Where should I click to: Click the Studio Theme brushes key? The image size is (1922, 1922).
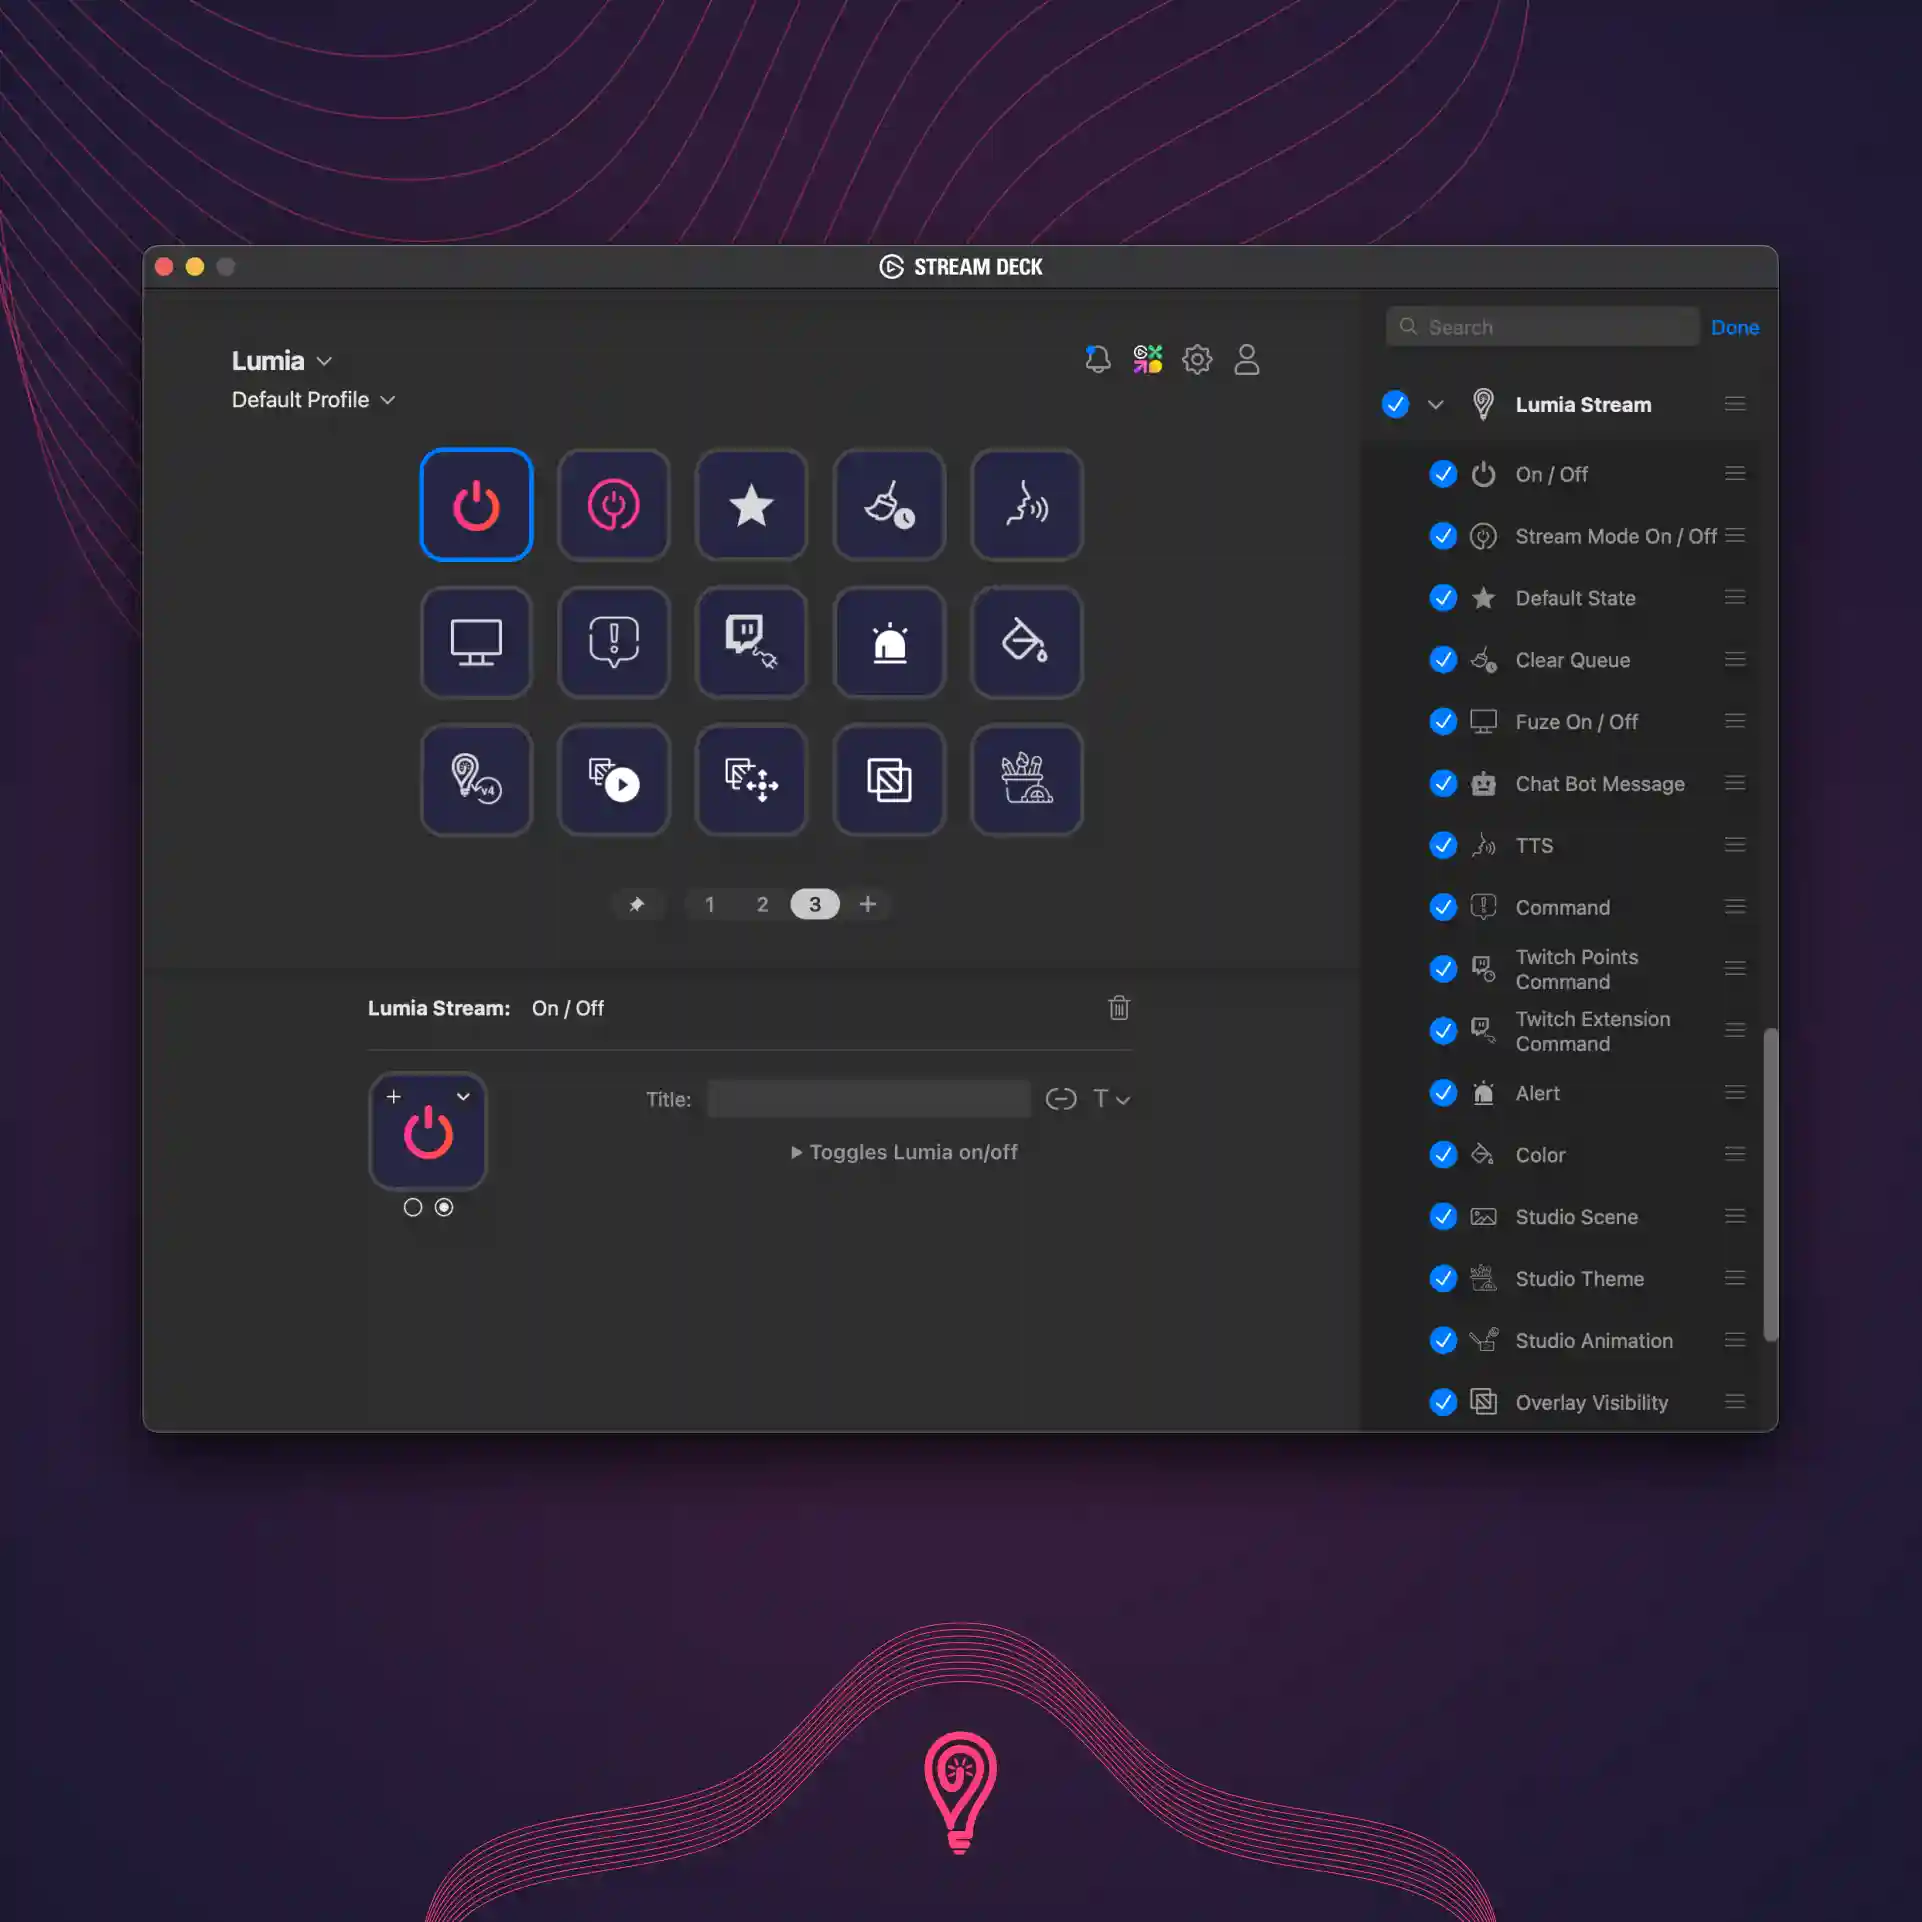click(1027, 780)
